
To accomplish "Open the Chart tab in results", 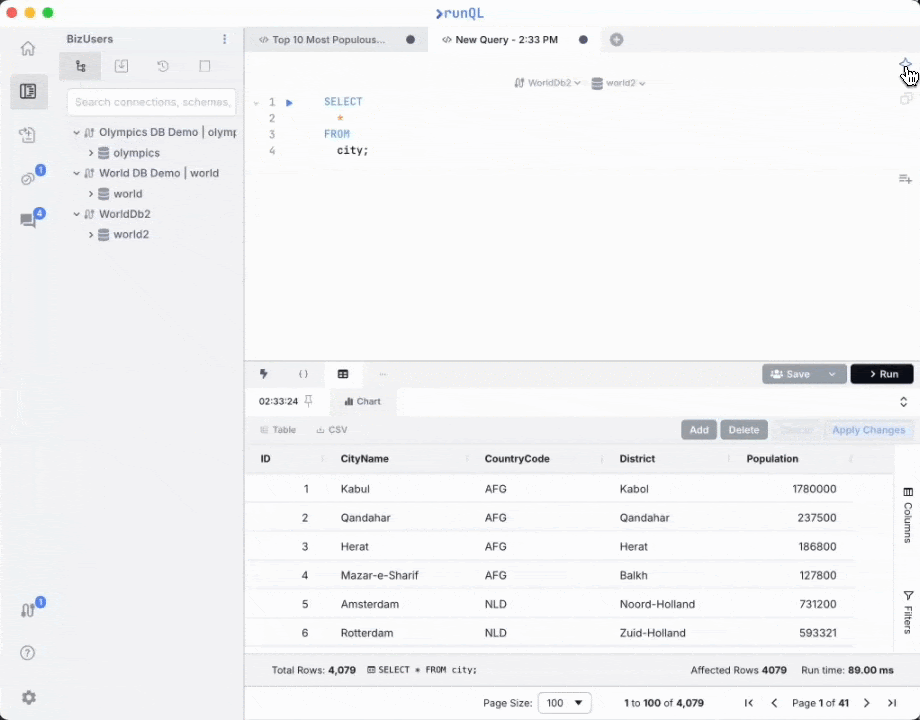I will tap(363, 401).
